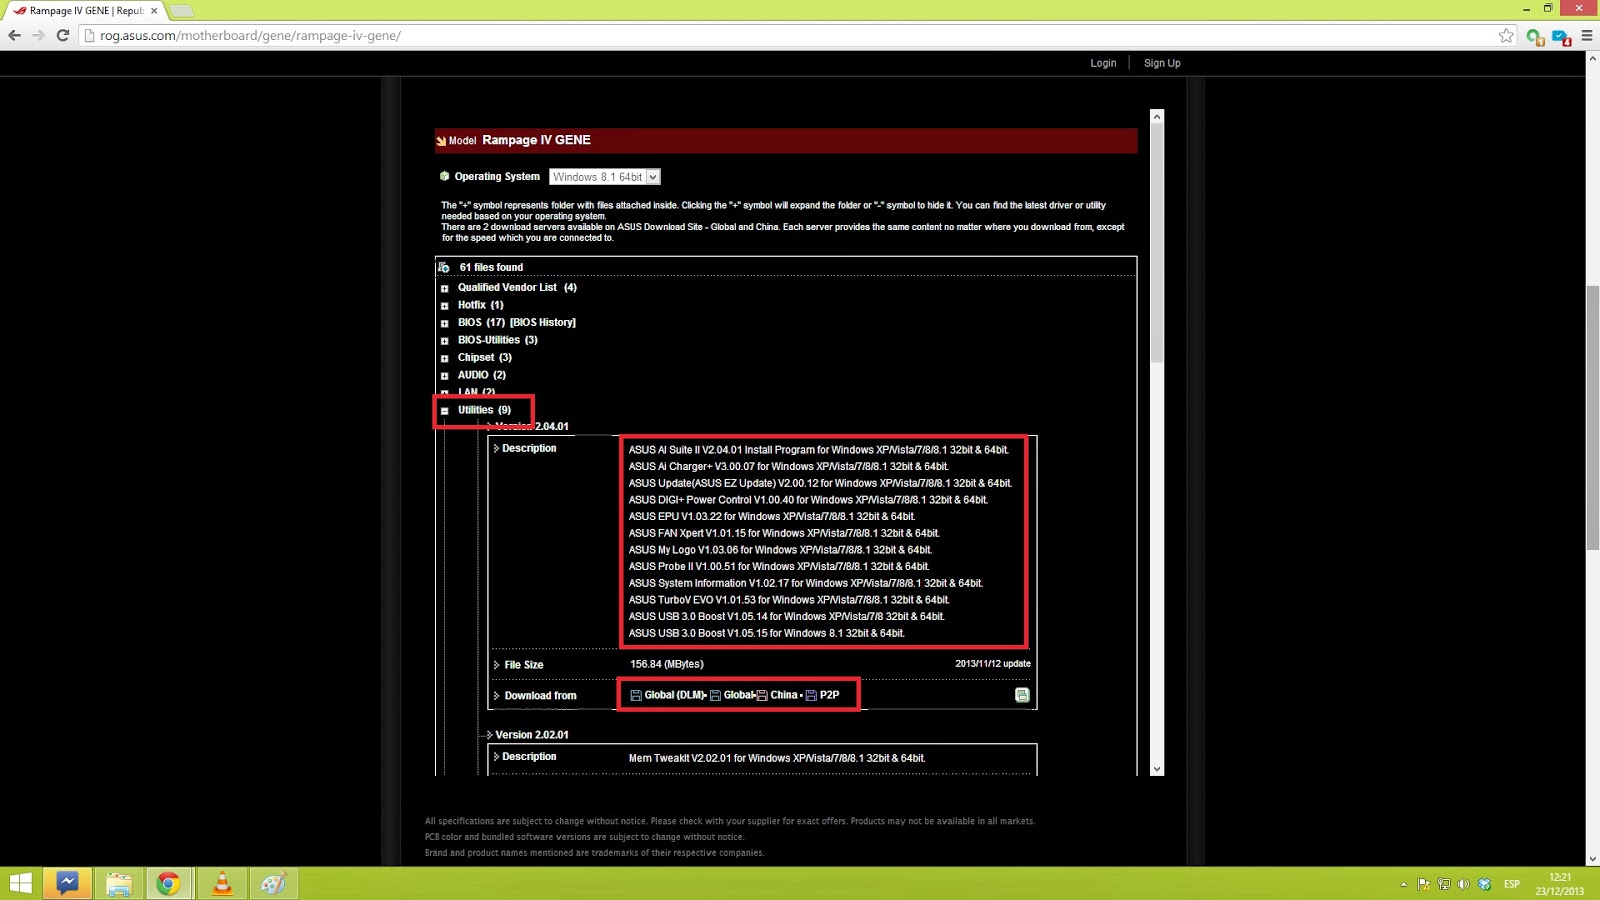The width and height of the screenshot is (1600, 900).
Task: Close the Rampage IV GENE browser tab
Action: tap(154, 11)
